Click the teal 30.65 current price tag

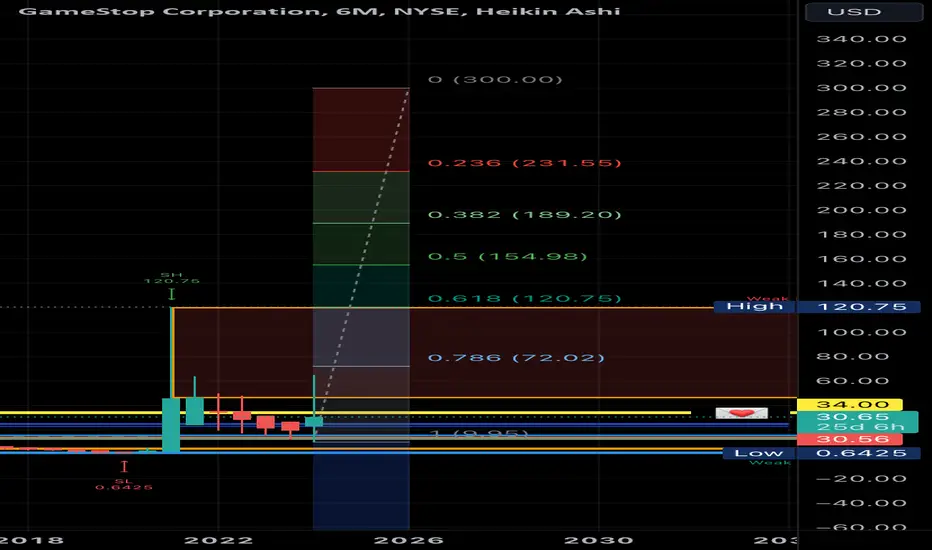pos(857,417)
